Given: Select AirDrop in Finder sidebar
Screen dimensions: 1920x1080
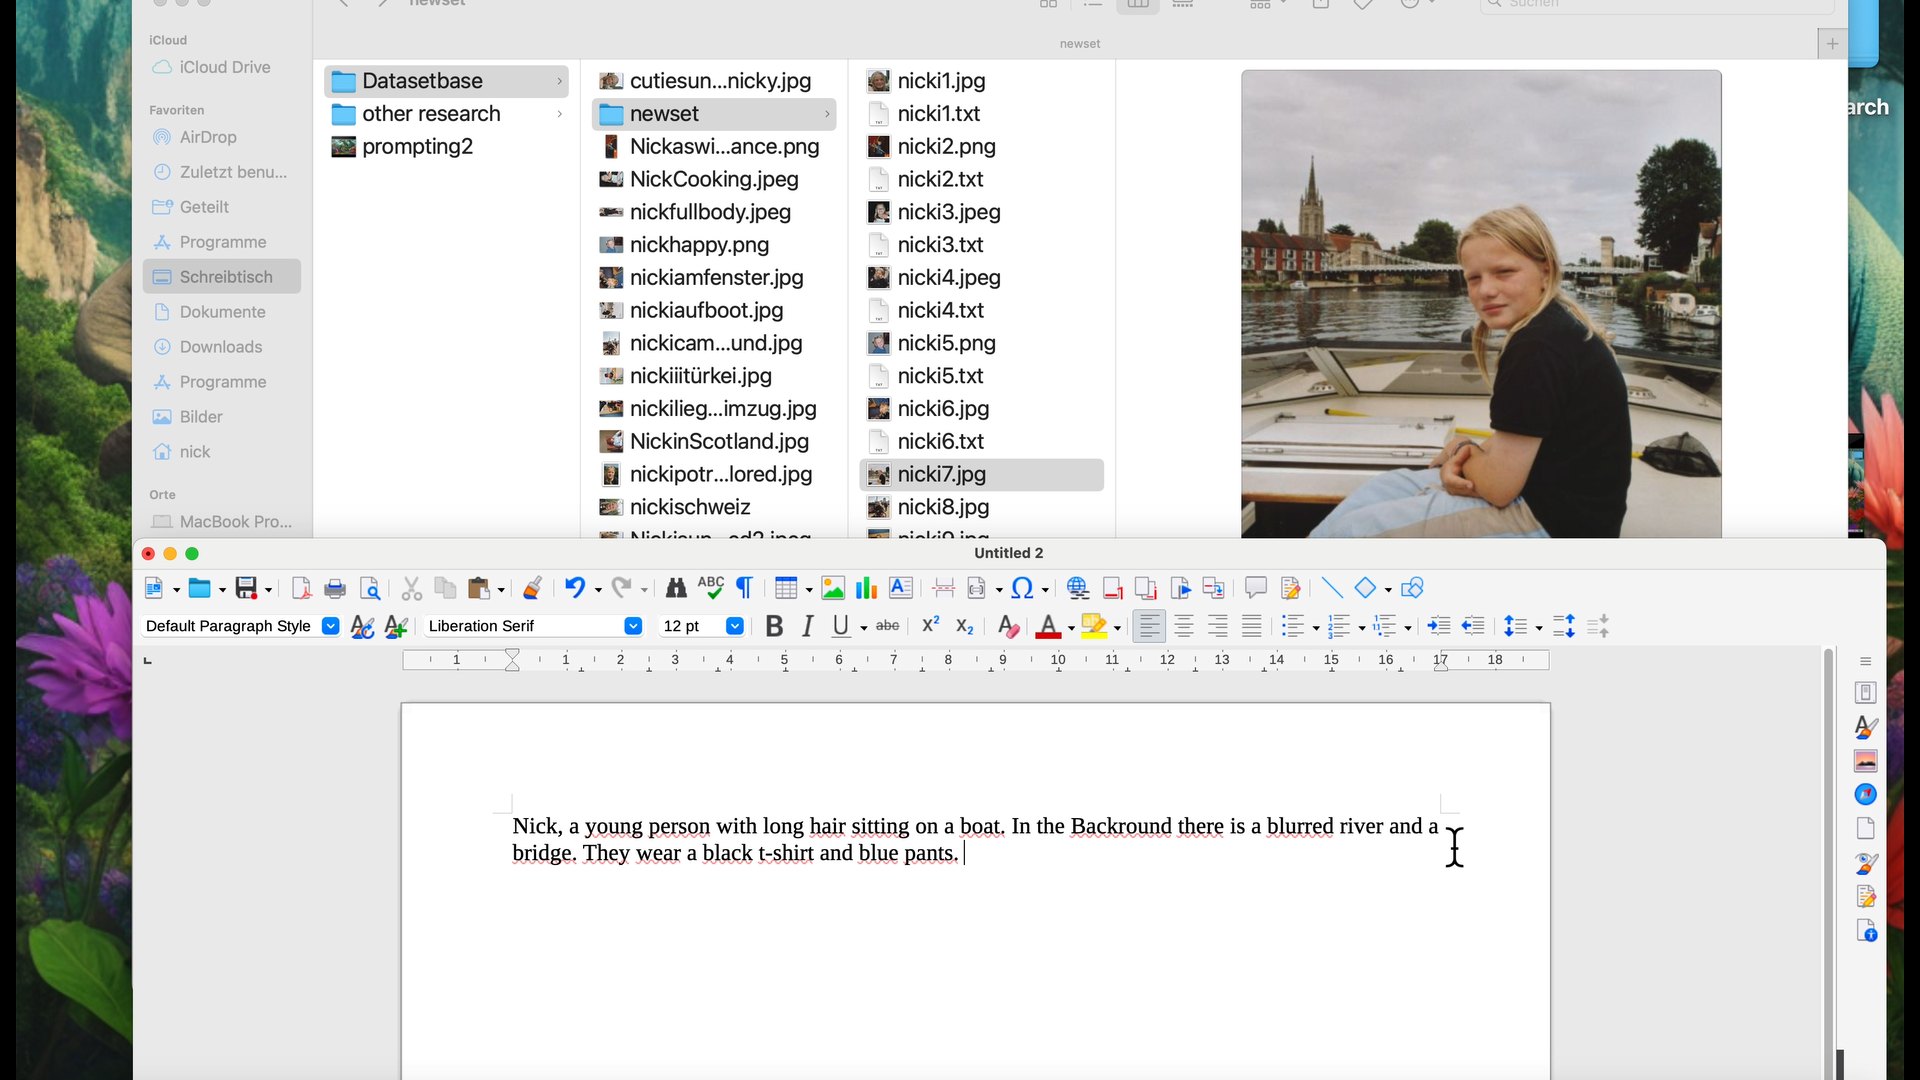Looking at the screenshot, I should (208, 137).
